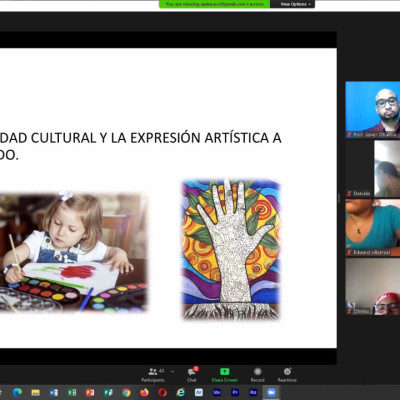Launch Word from the taskbar

(53, 393)
